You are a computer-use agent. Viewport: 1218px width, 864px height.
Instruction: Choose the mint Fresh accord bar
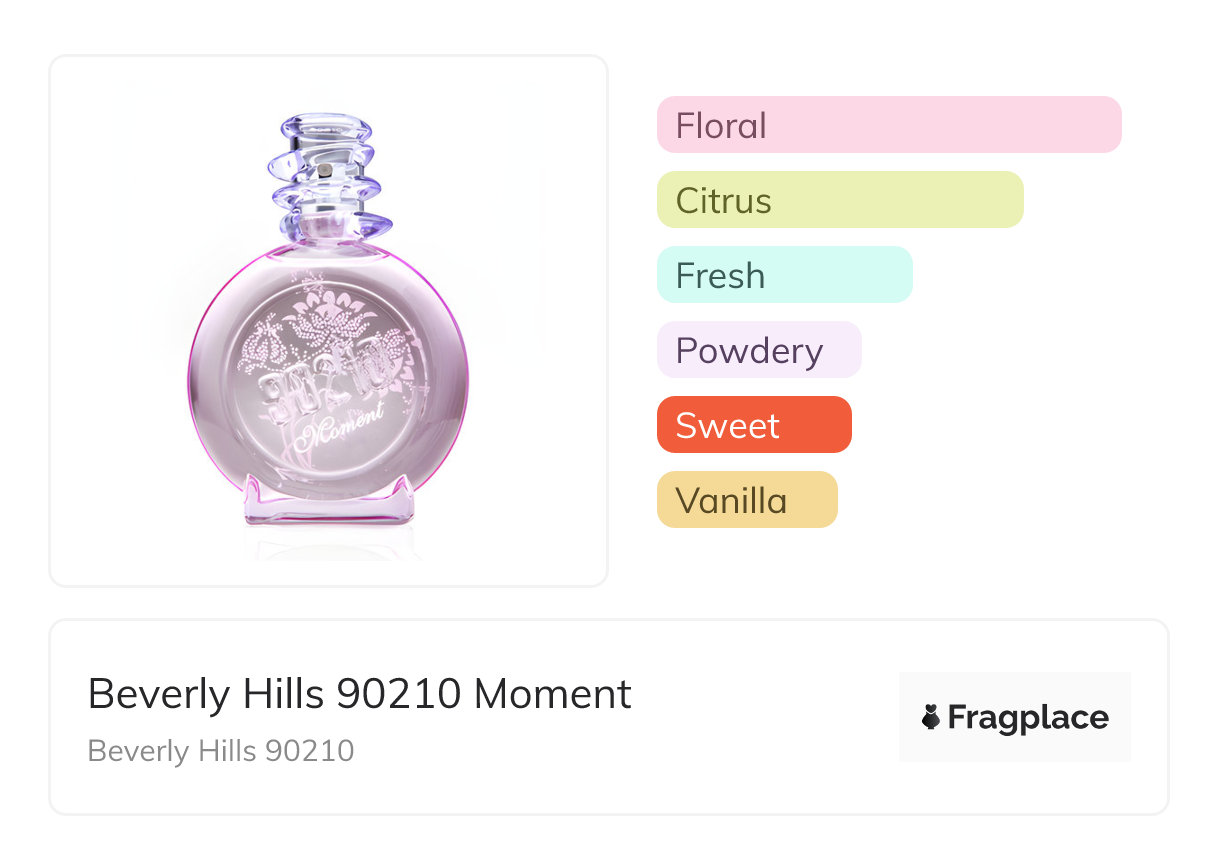(x=784, y=275)
